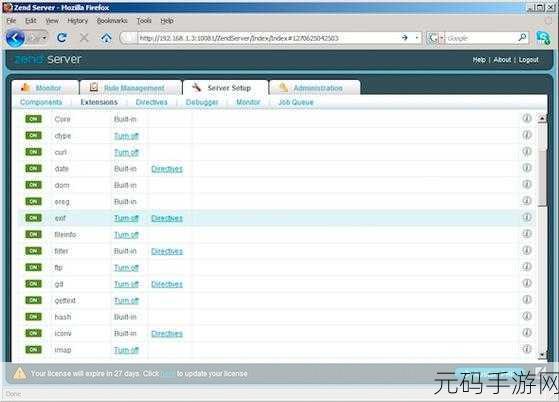Show info for the date extension
The width and height of the screenshot is (559, 402).
pyautogui.click(x=527, y=168)
